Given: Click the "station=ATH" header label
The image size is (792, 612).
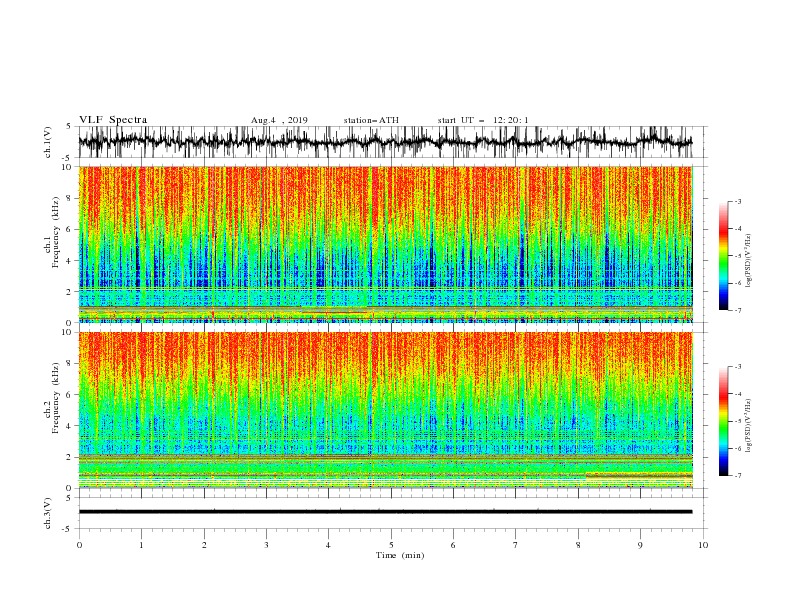Looking at the screenshot, I should pyautogui.click(x=371, y=120).
